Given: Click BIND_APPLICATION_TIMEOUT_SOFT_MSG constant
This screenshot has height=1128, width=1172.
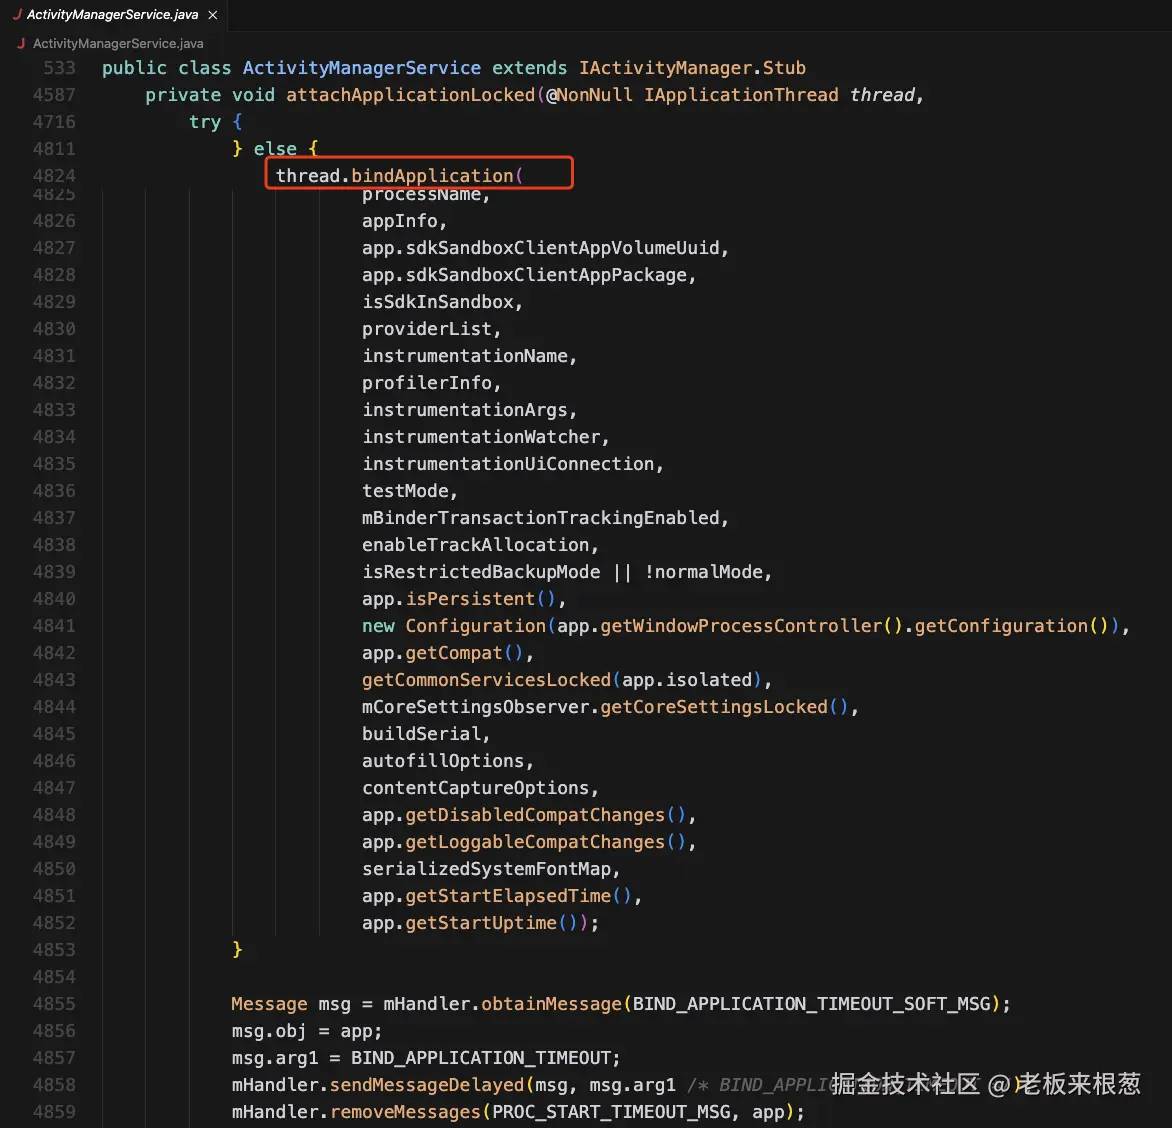Looking at the screenshot, I should click(812, 1004).
